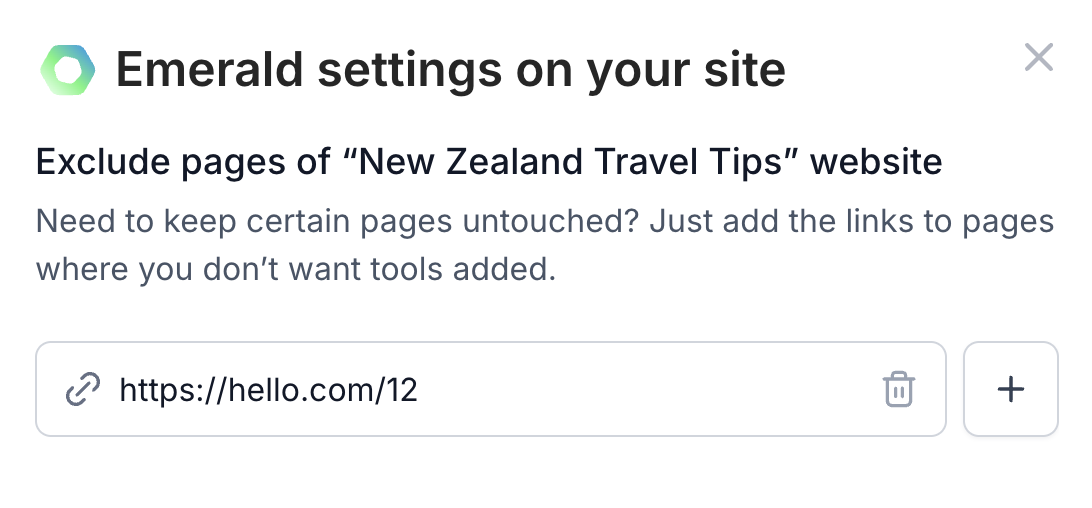
Task: Focus the excluded page URL input field
Action: pos(490,389)
